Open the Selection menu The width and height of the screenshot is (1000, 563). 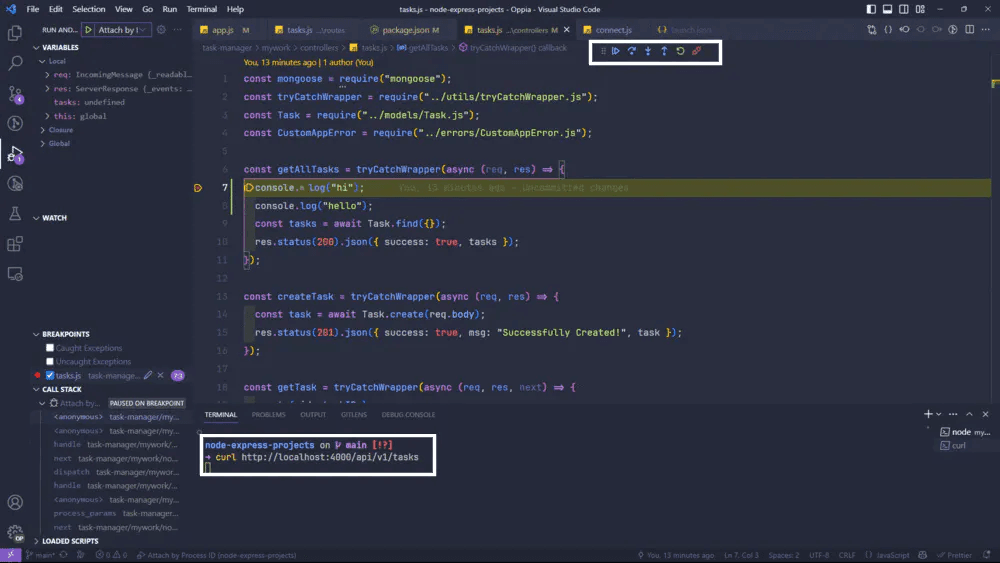[x=89, y=9]
